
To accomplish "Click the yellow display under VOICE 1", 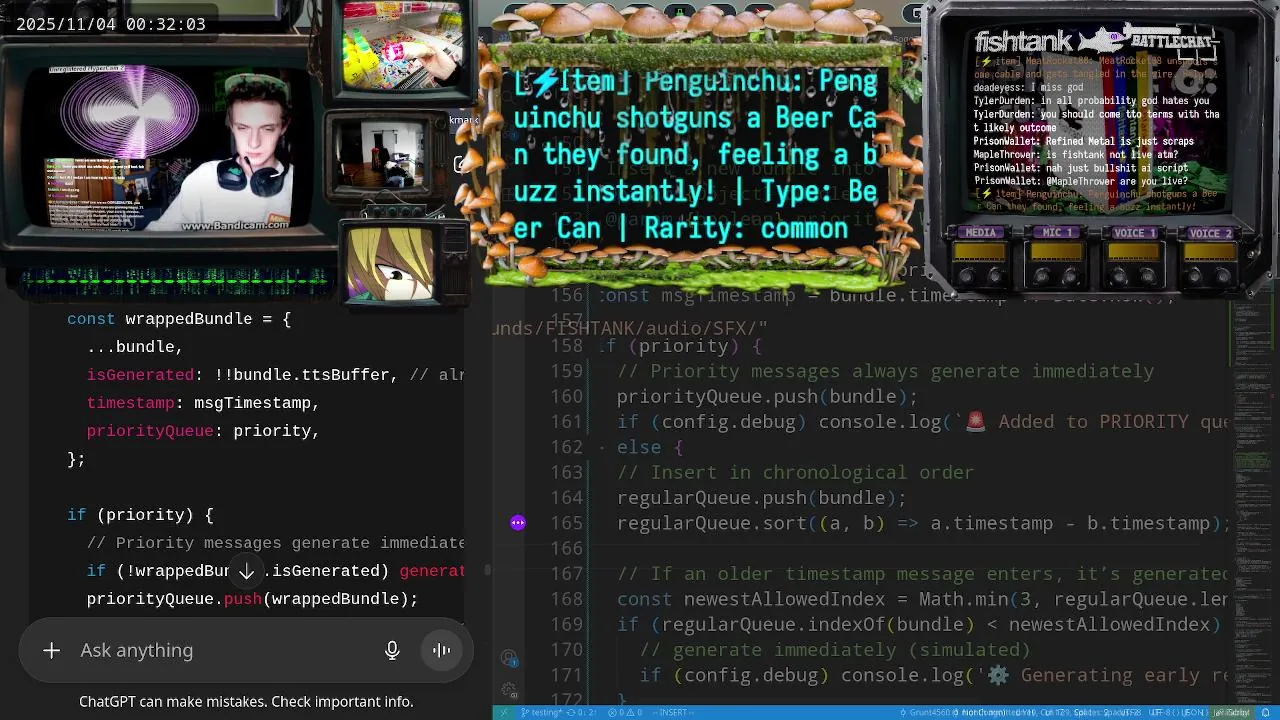I will 1134,252.
